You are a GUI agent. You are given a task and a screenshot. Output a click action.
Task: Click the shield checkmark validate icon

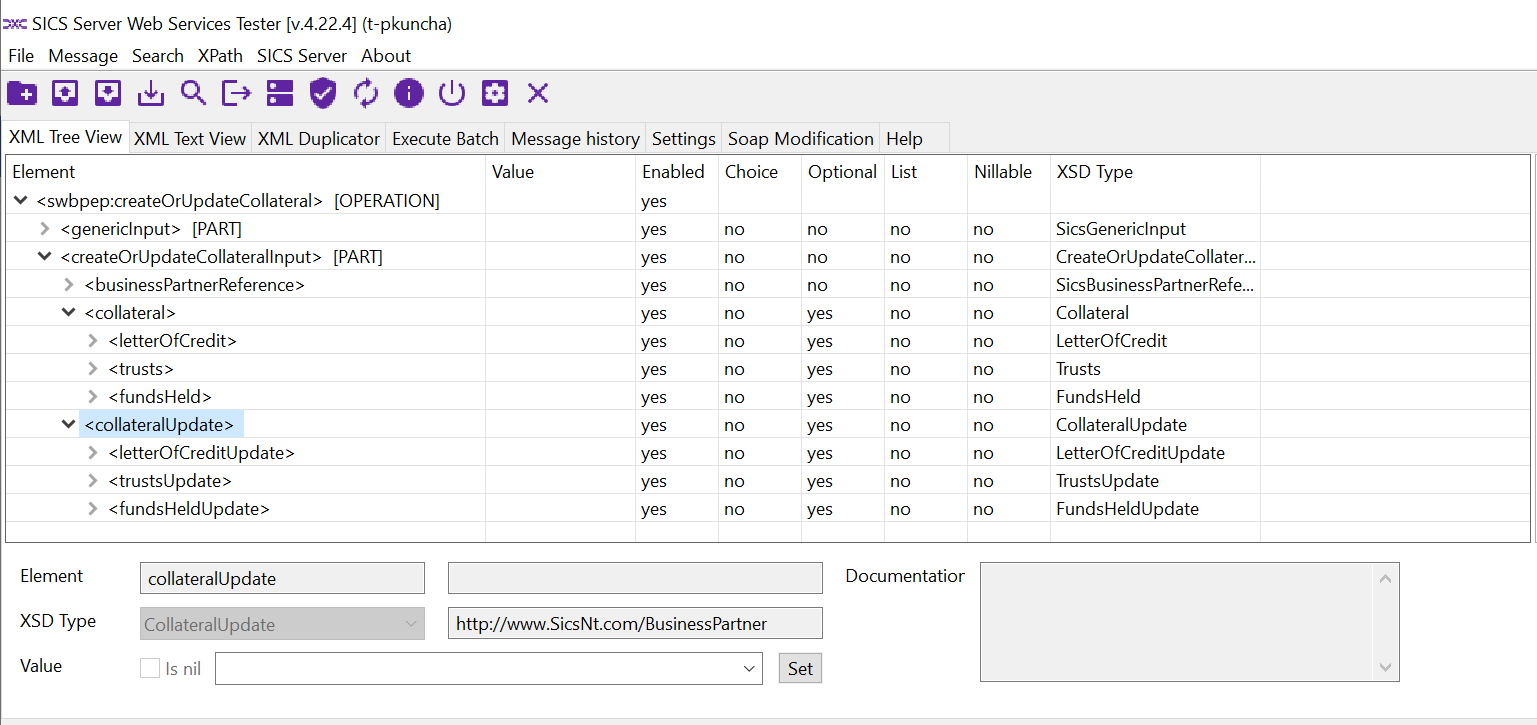323,94
